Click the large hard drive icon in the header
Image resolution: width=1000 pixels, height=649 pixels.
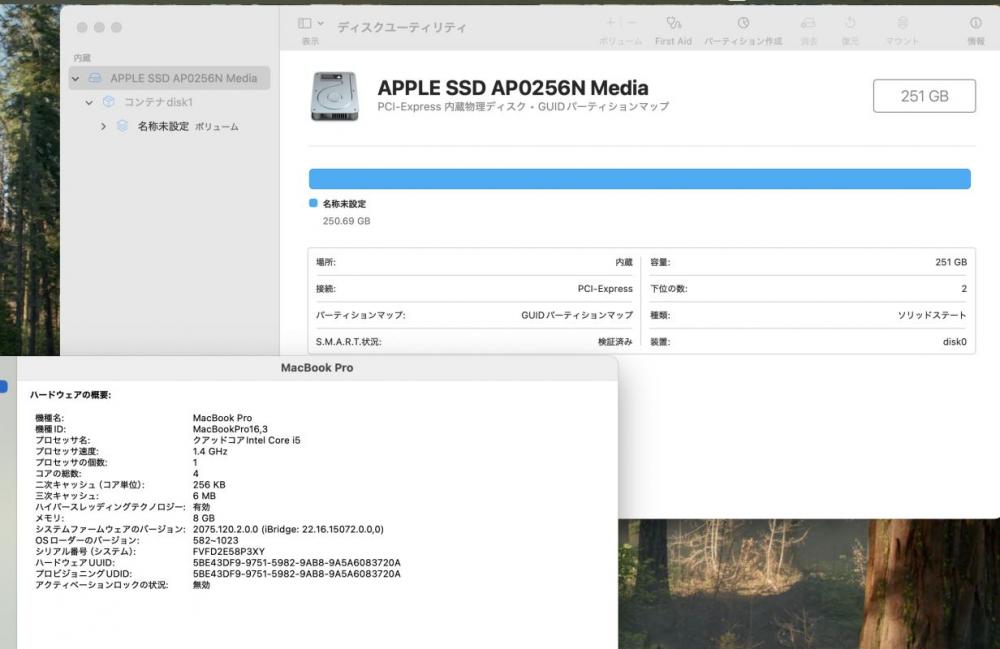(x=335, y=96)
